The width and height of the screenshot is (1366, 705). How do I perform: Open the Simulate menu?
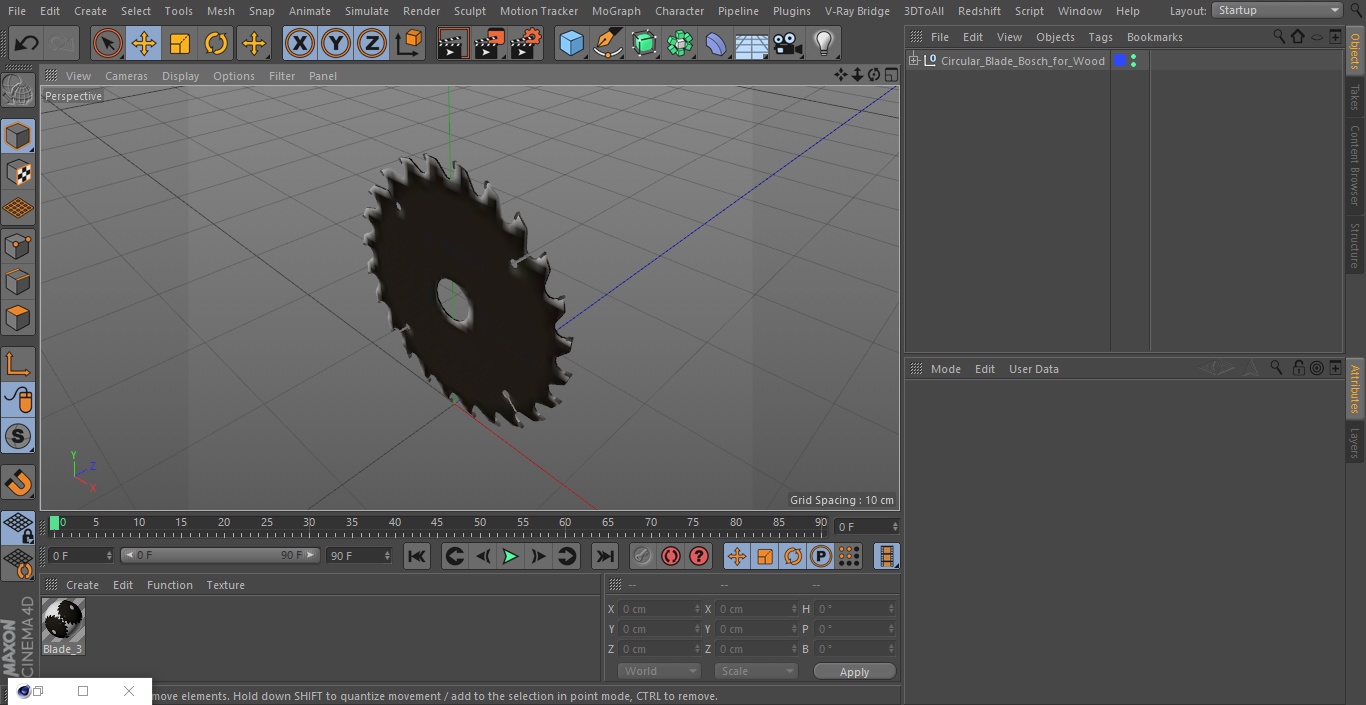click(367, 11)
